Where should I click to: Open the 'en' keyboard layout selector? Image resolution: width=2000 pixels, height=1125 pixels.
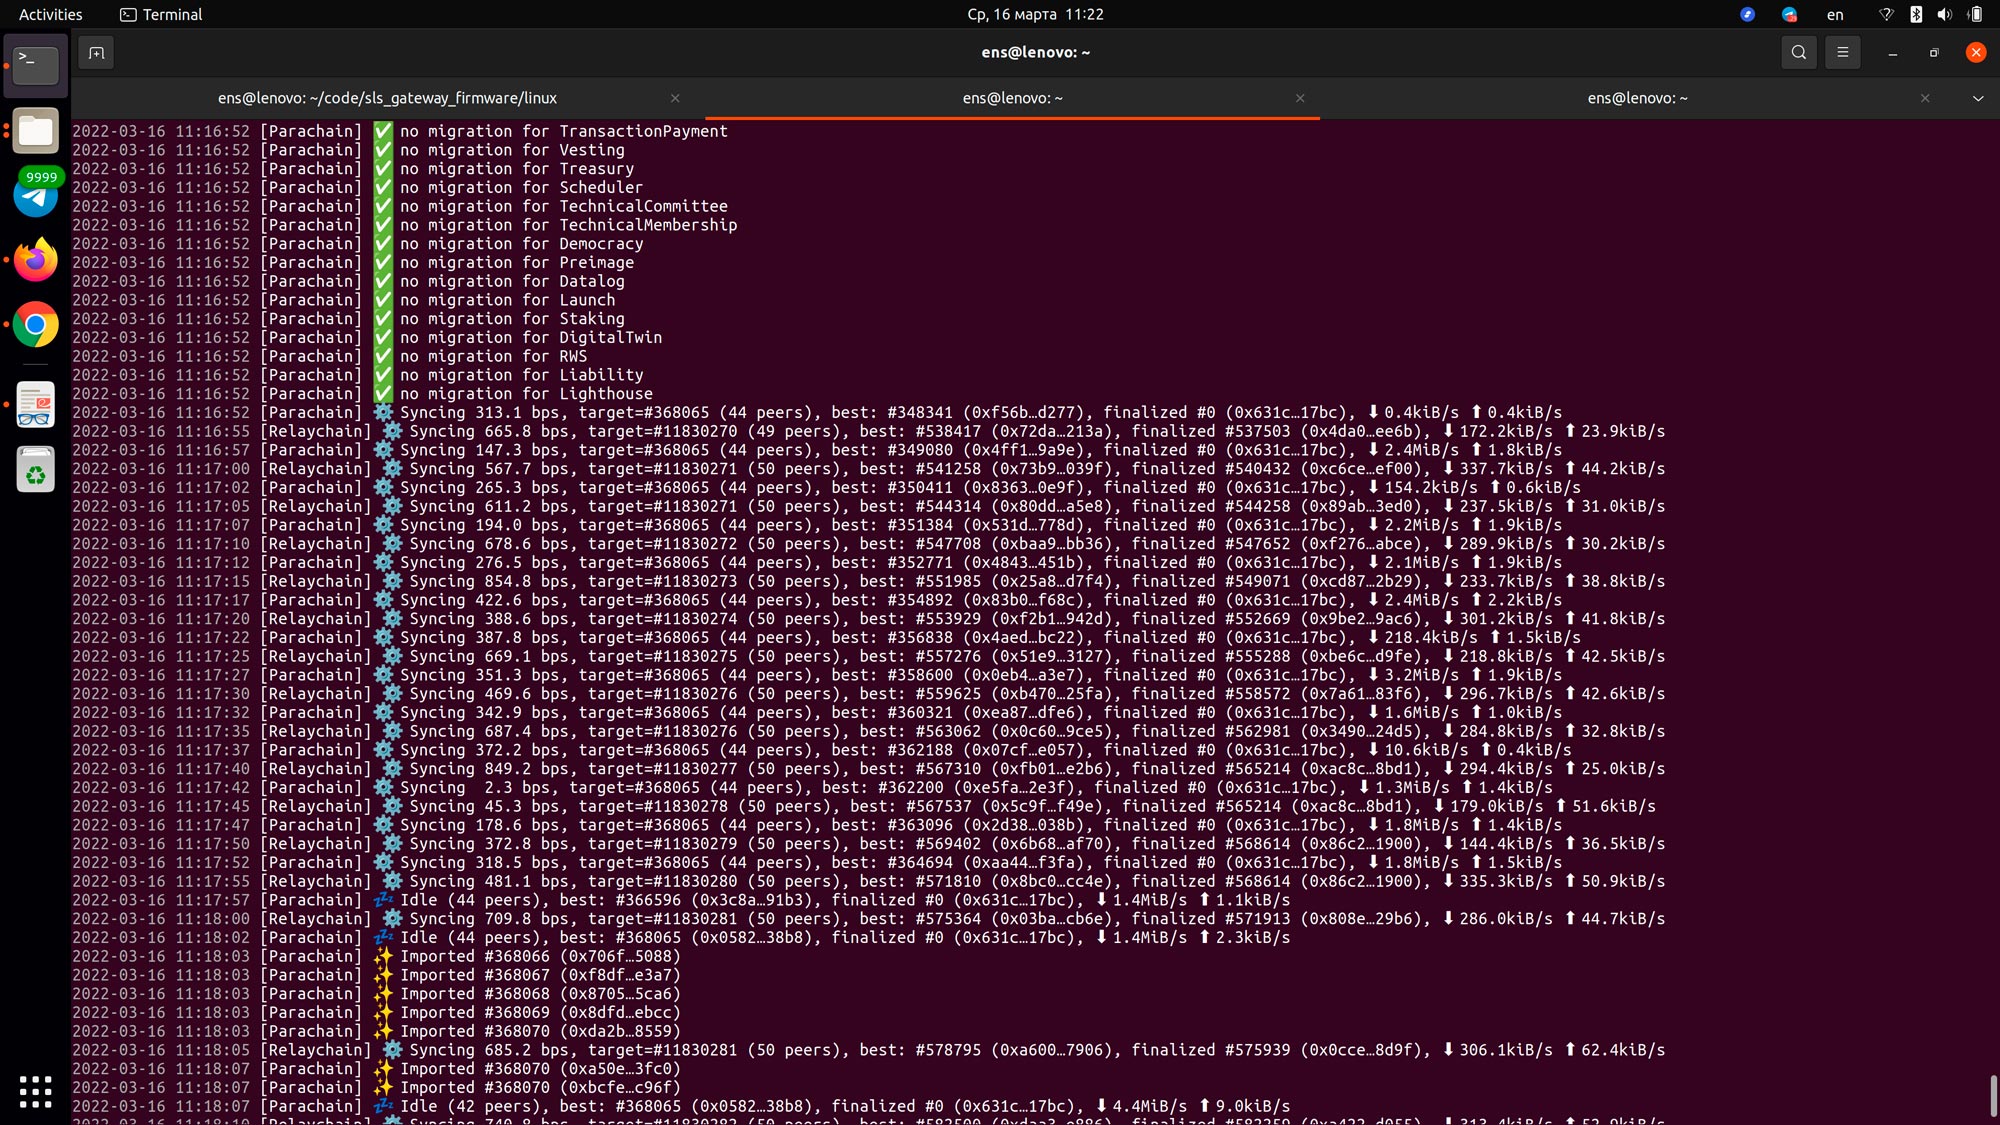1834,14
